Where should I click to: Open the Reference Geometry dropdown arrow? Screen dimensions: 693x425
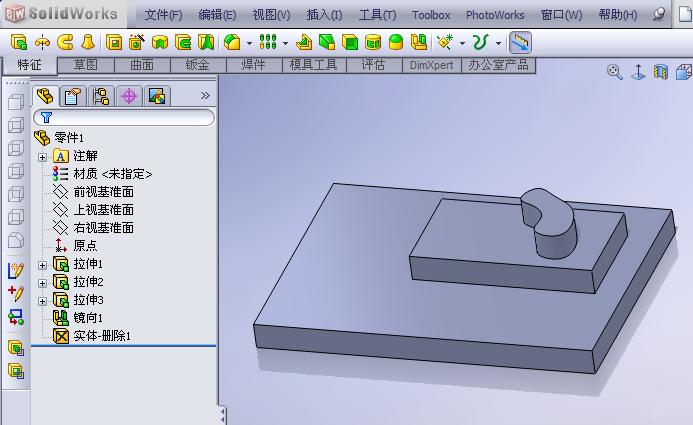(x=462, y=43)
